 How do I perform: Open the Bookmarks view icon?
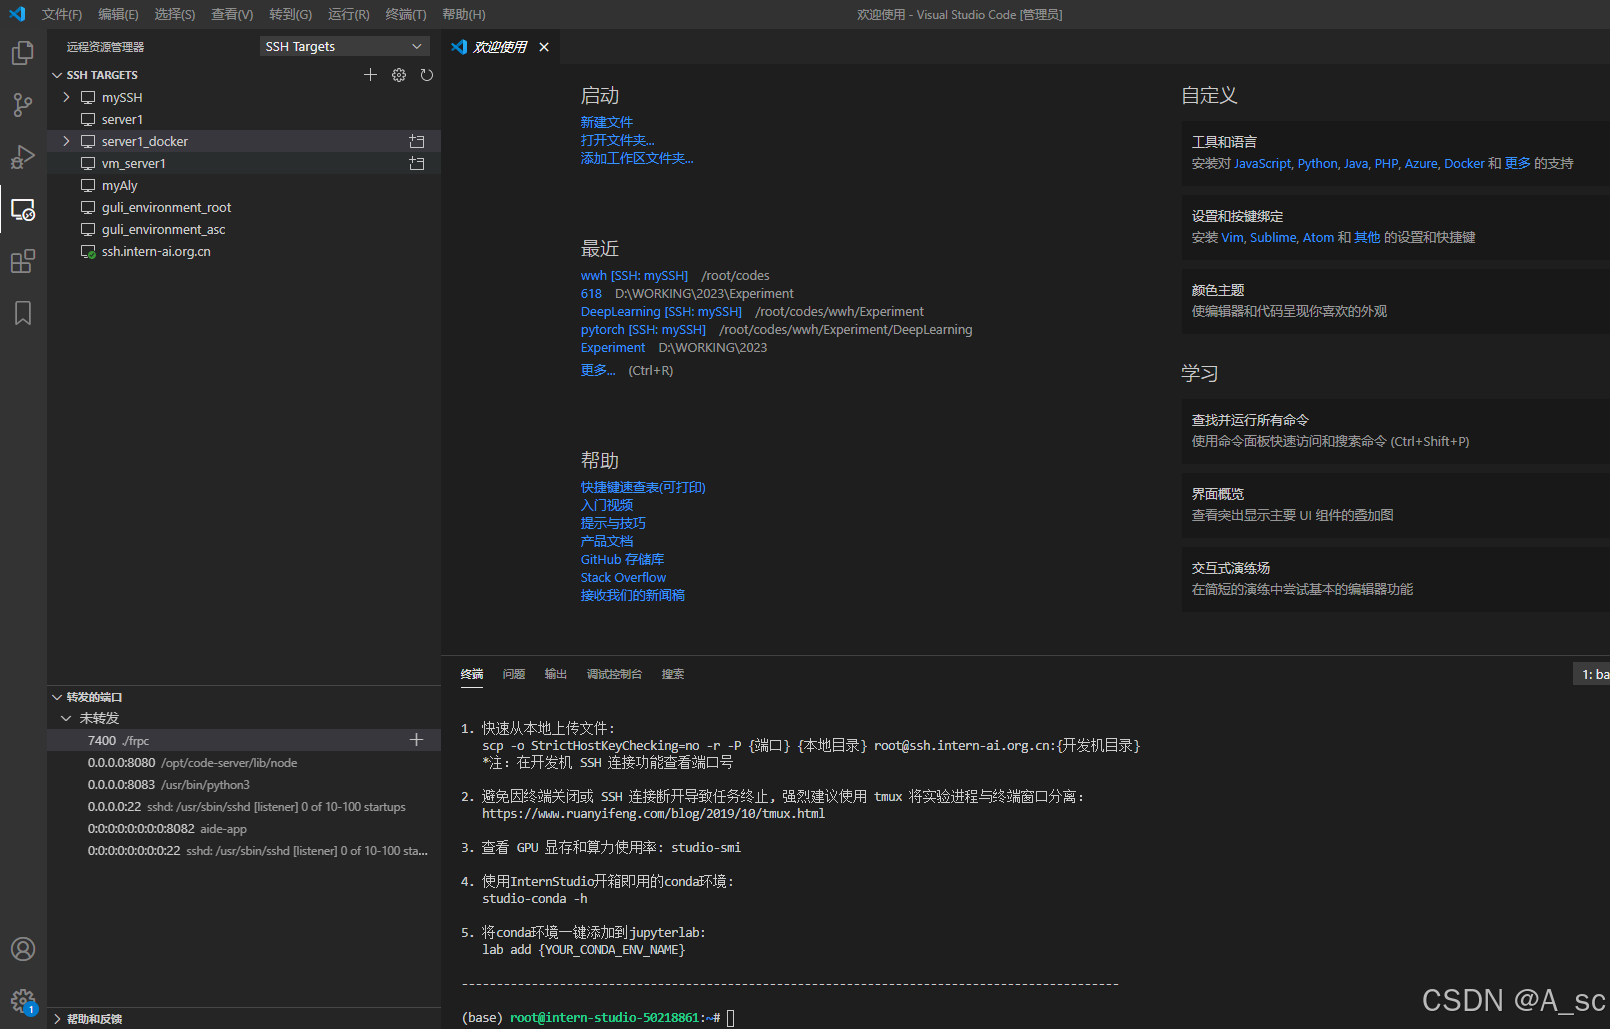point(22,313)
